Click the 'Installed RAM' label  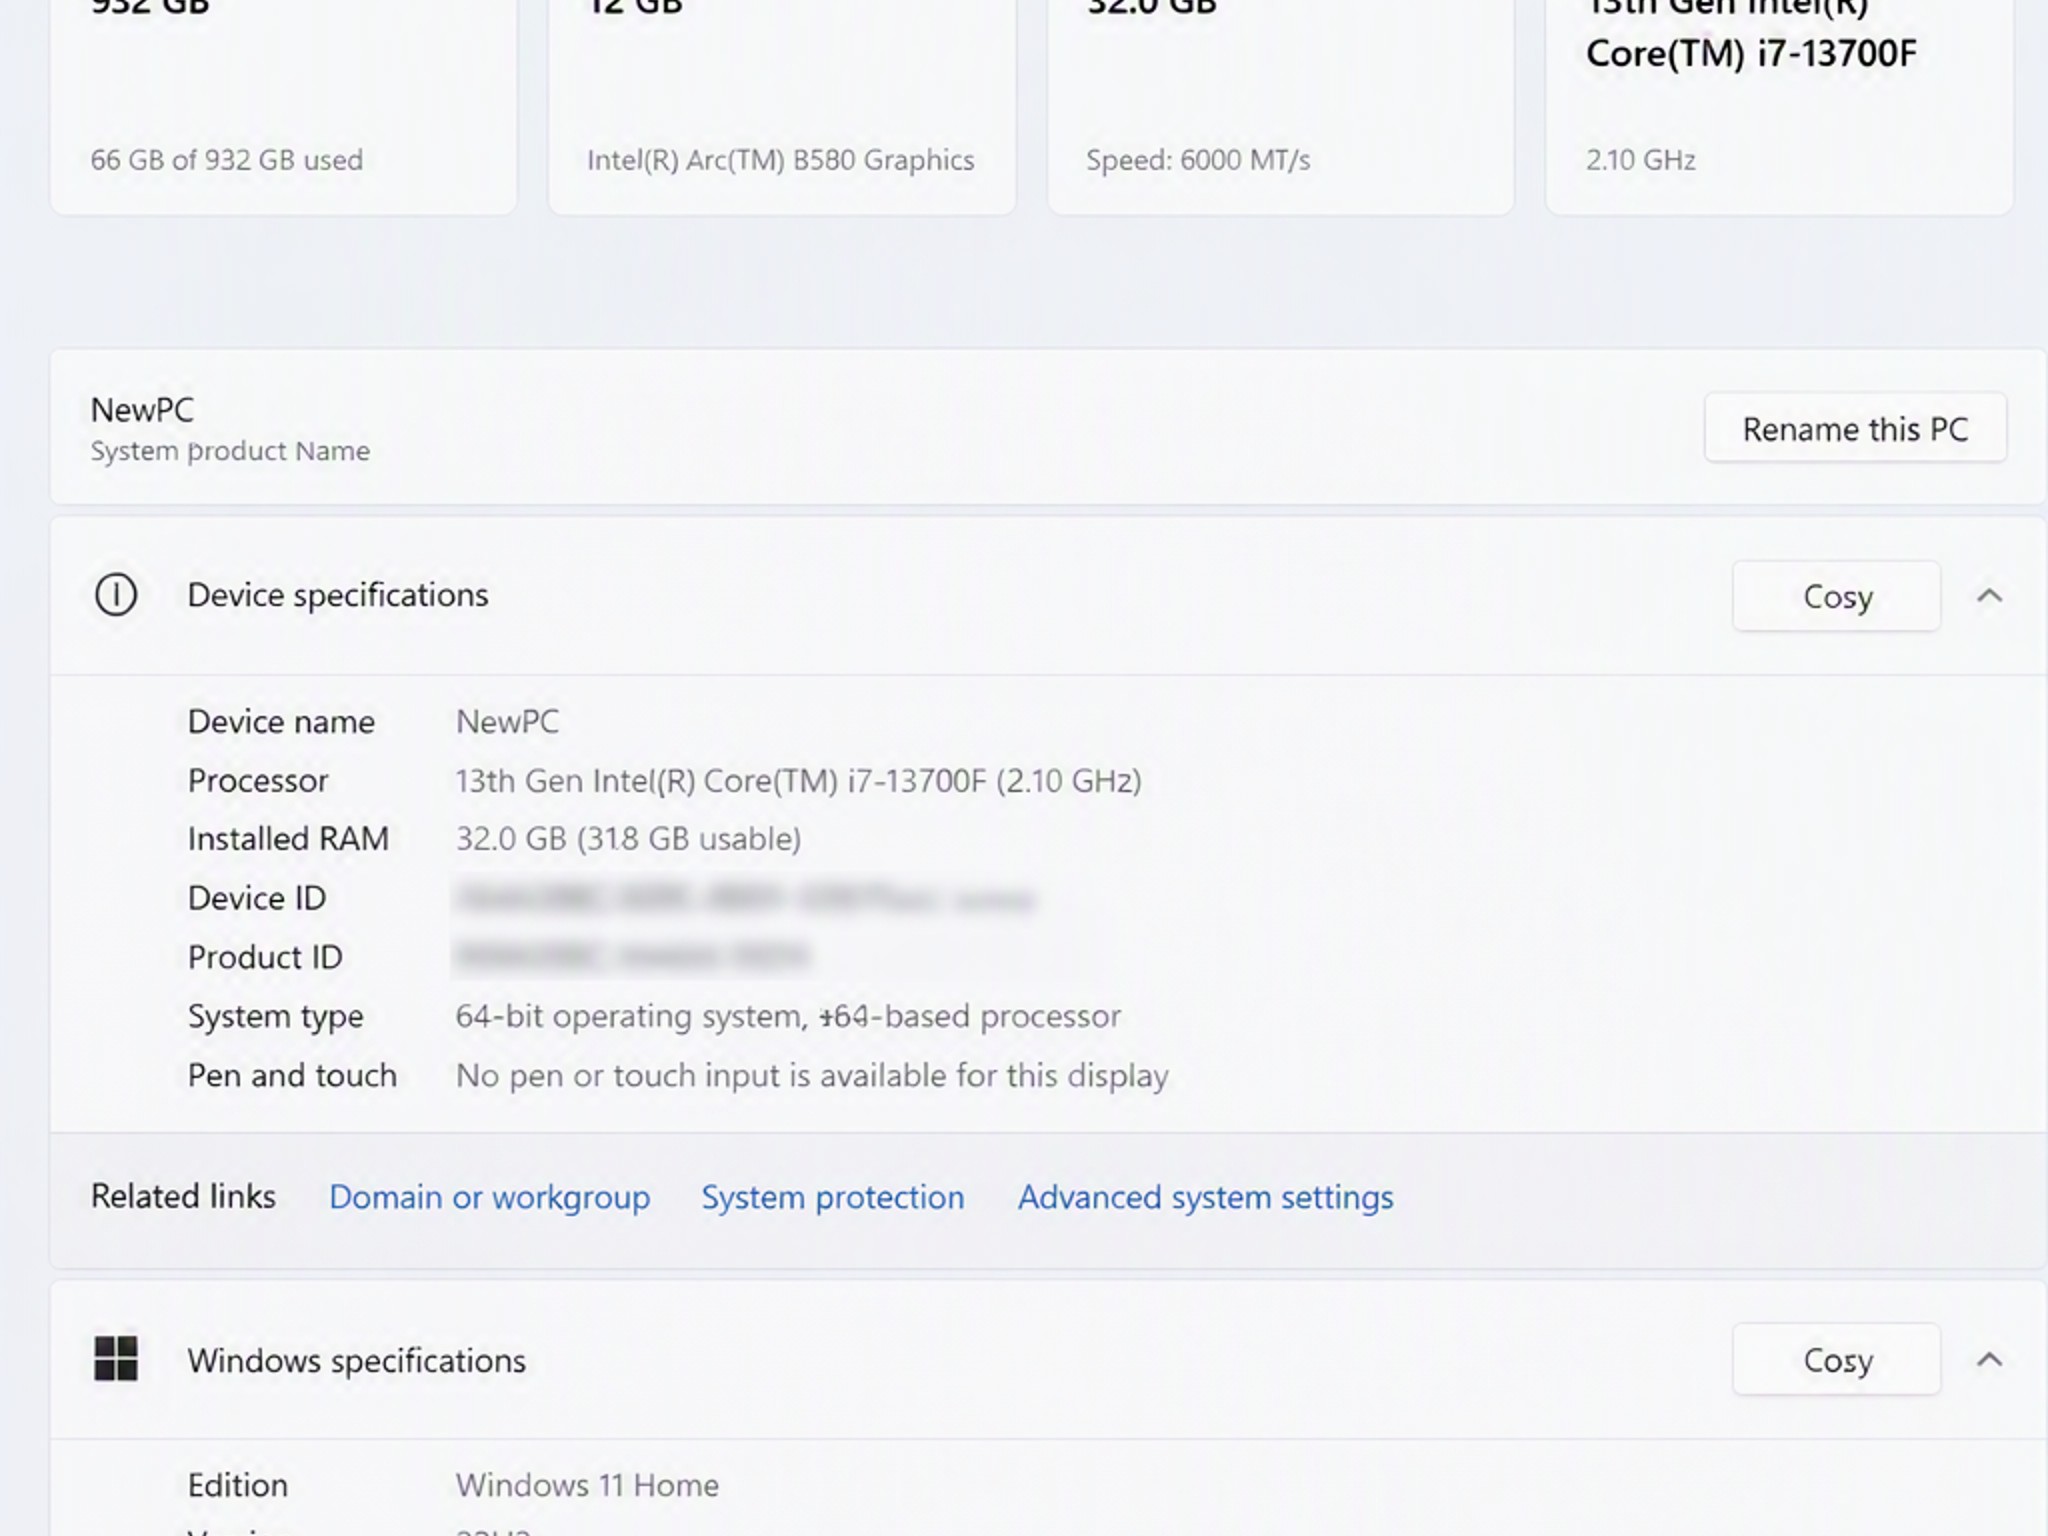288,839
